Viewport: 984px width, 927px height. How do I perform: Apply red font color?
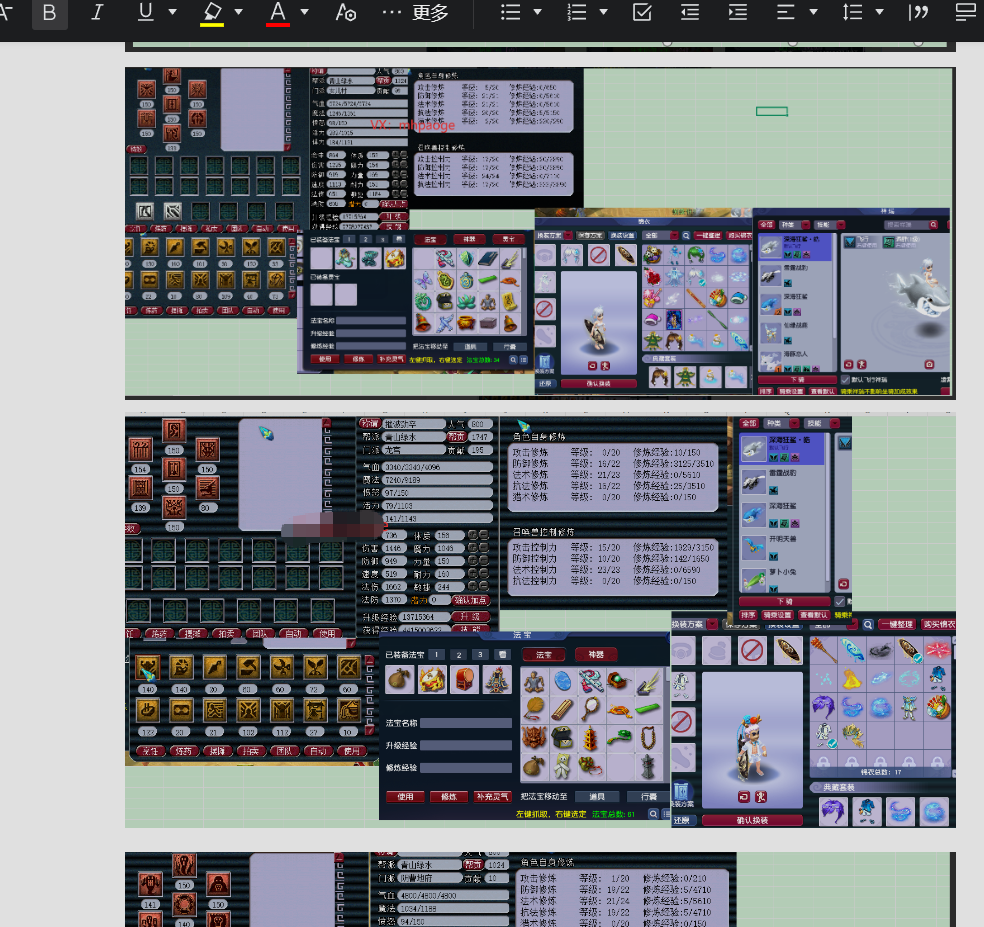278,12
